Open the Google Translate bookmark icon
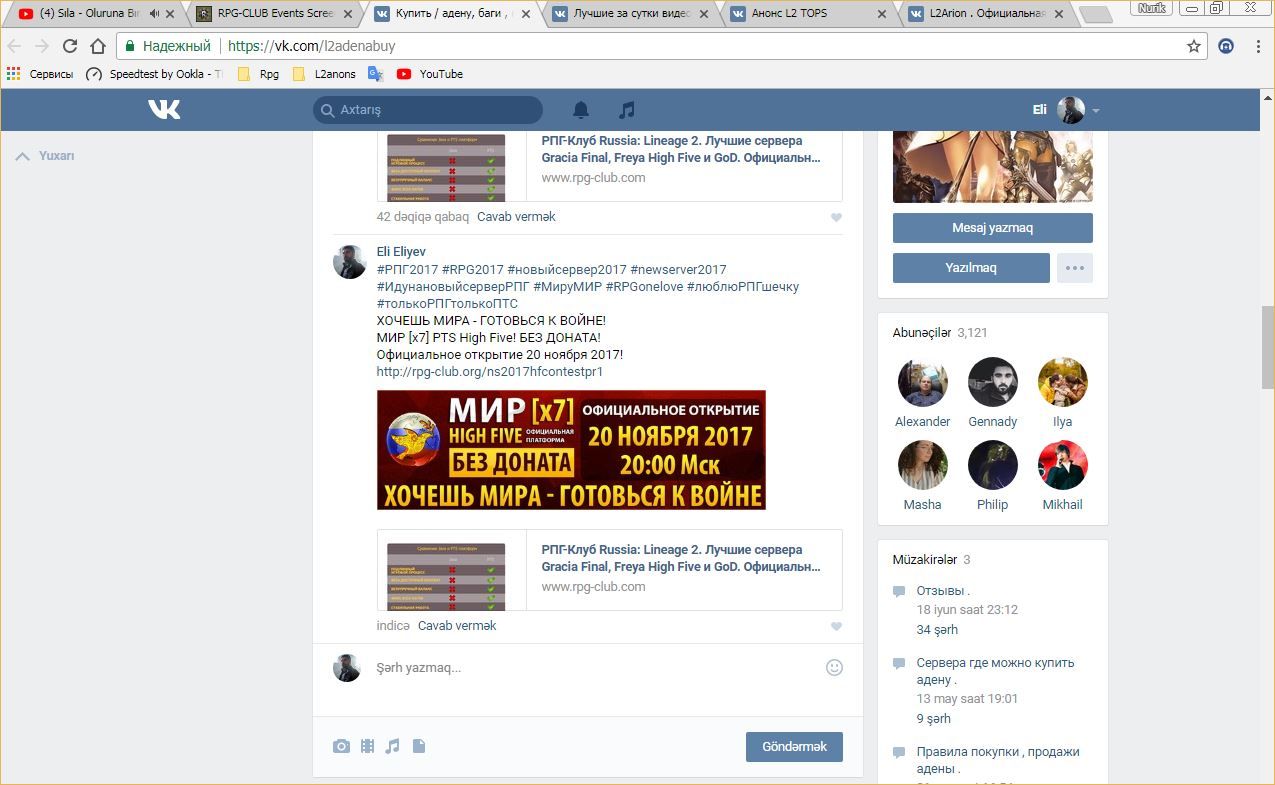This screenshot has height=785, width=1275. (x=376, y=74)
